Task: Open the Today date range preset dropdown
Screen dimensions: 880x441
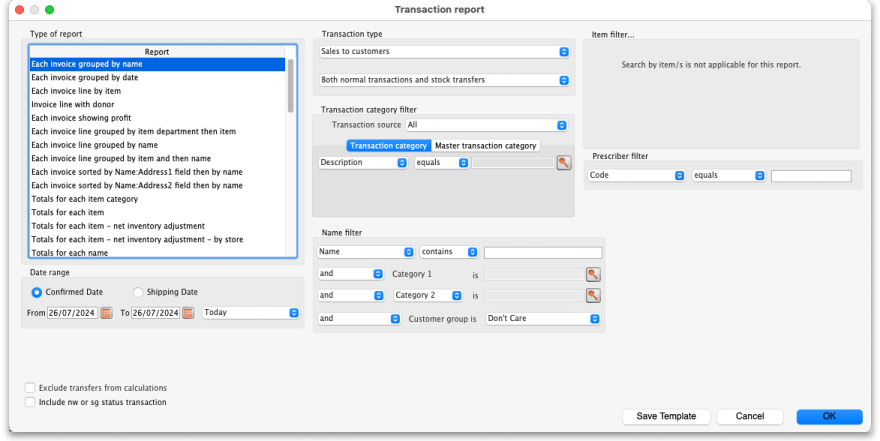Action: click(251, 313)
